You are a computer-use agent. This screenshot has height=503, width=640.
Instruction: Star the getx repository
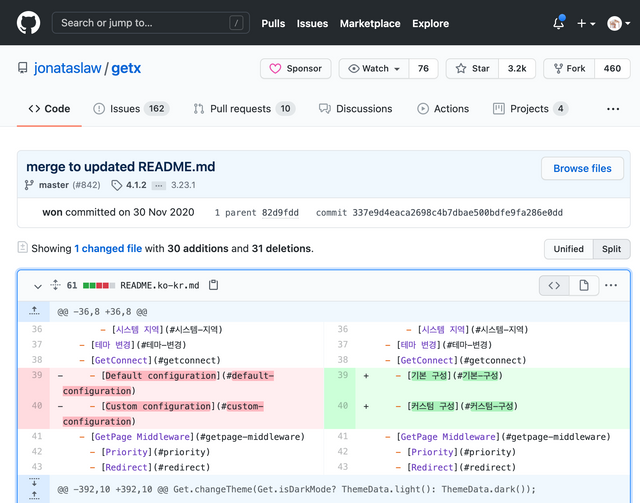(x=473, y=68)
